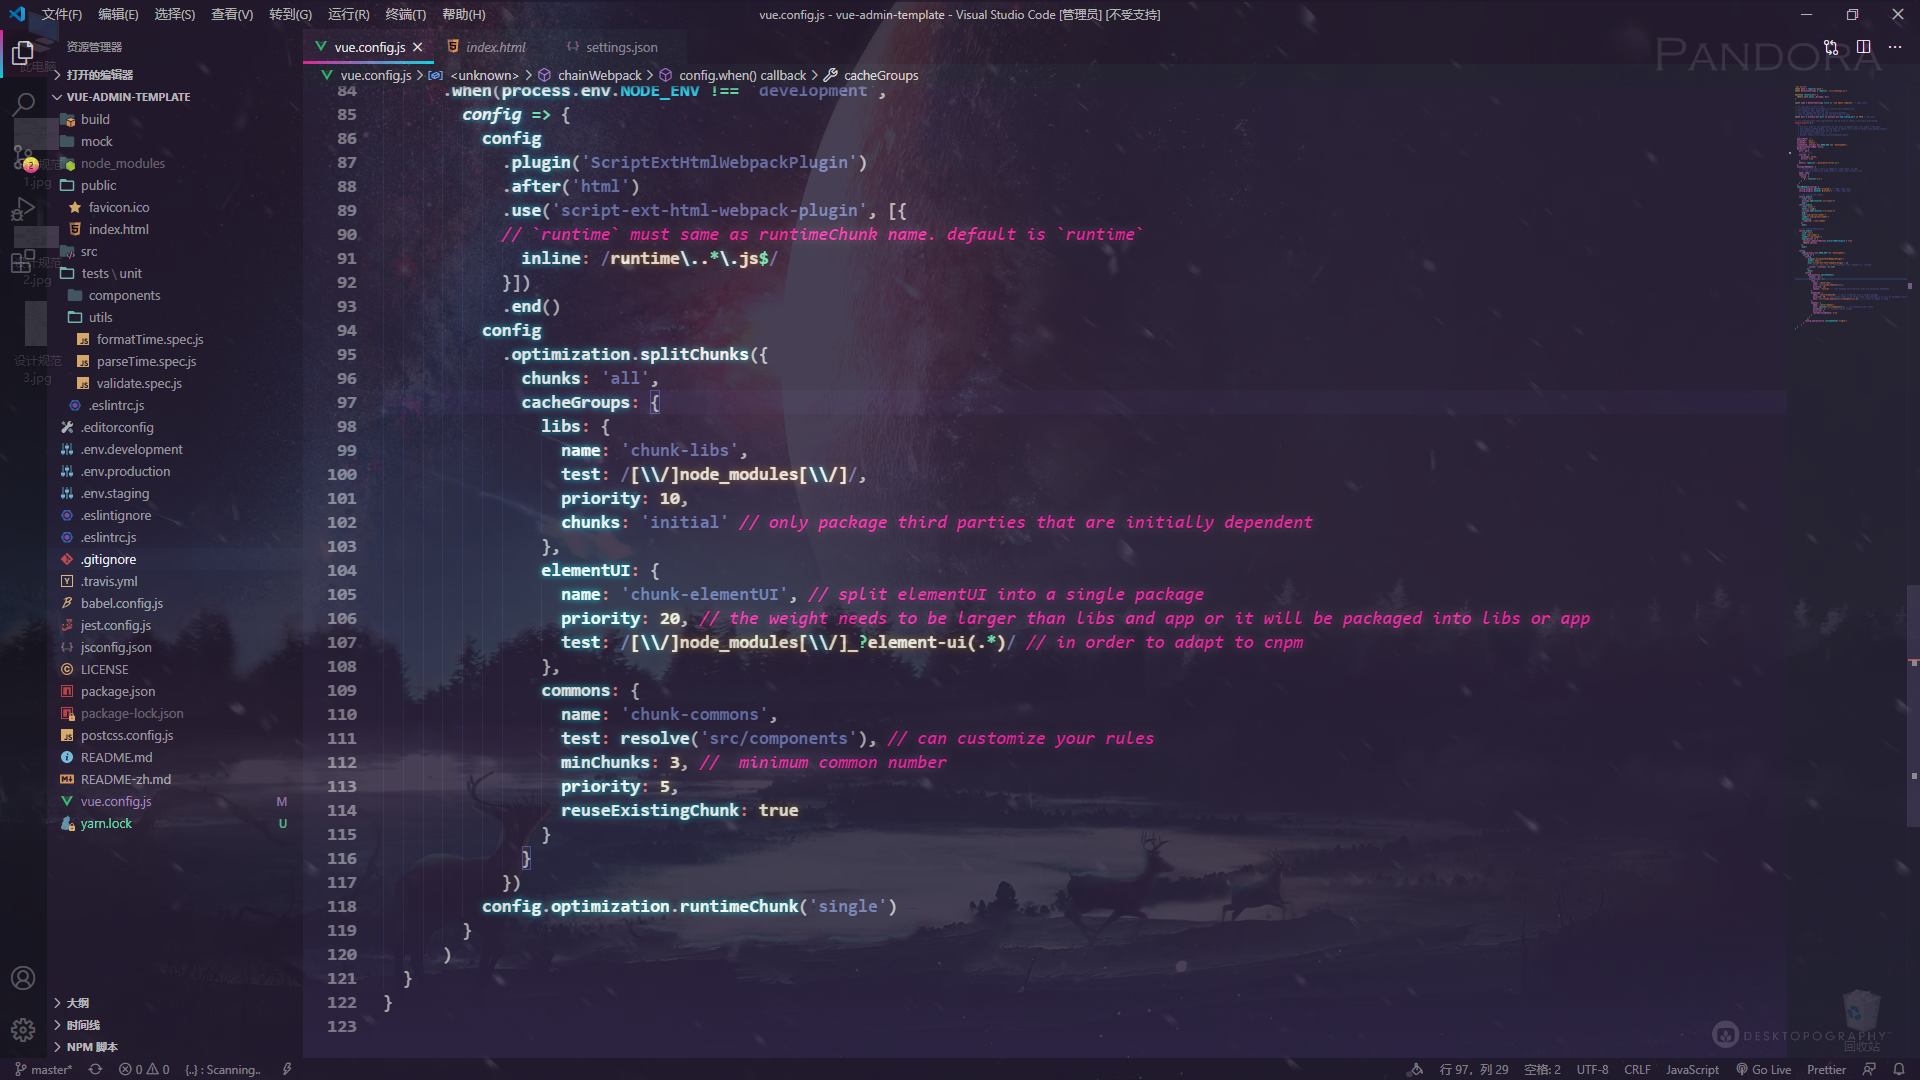Open the Run and Debug view
Image resolution: width=1920 pixels, height=1080 pixels.
click(x=23, y=207)
